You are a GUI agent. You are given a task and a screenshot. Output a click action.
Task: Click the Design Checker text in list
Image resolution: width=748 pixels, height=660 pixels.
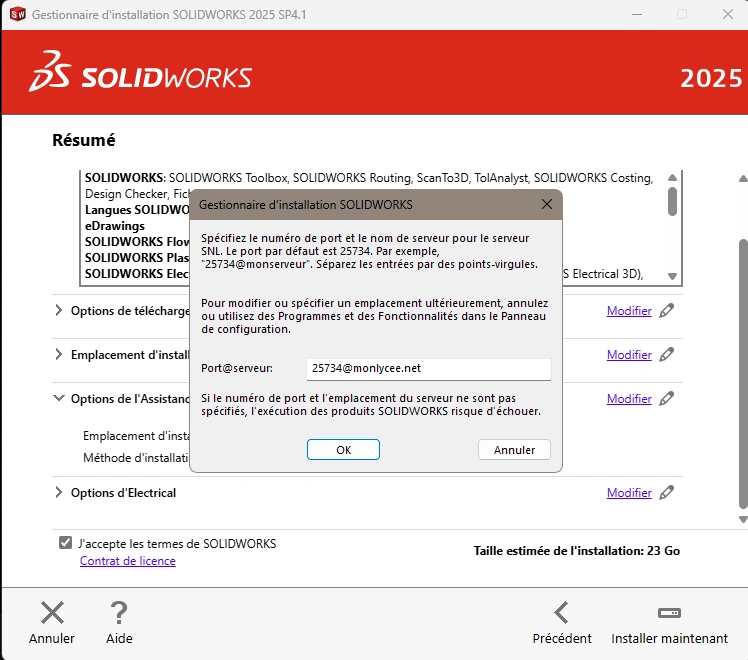126,194
